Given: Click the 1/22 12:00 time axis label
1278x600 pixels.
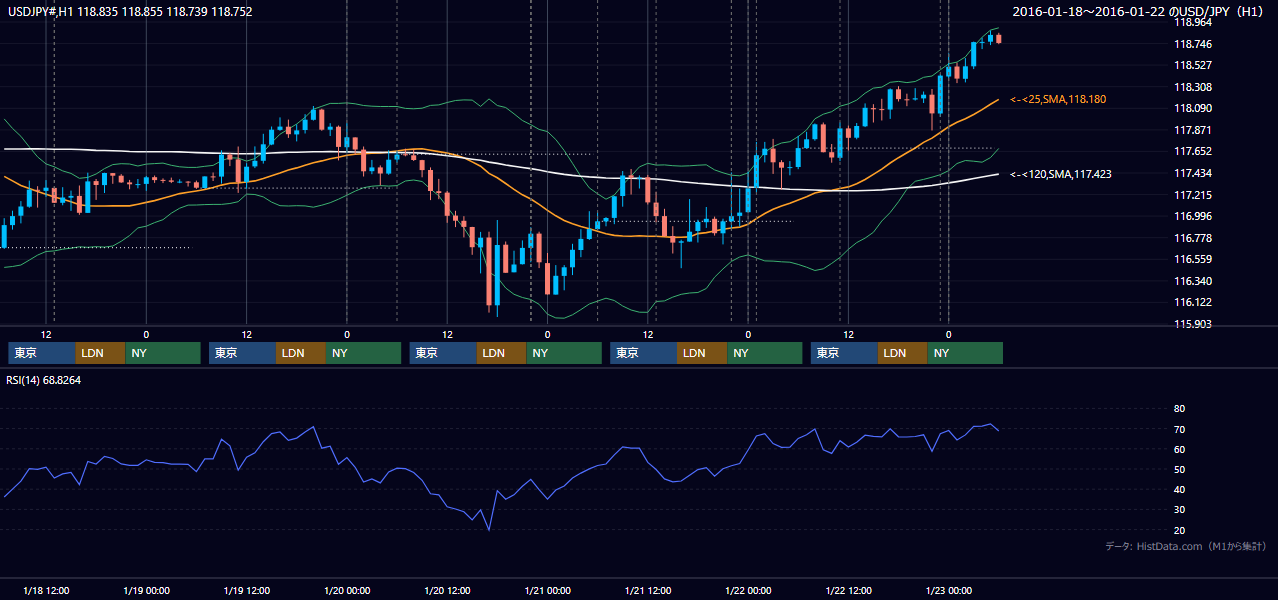Looking at the screenshot, I should point(849,590).
